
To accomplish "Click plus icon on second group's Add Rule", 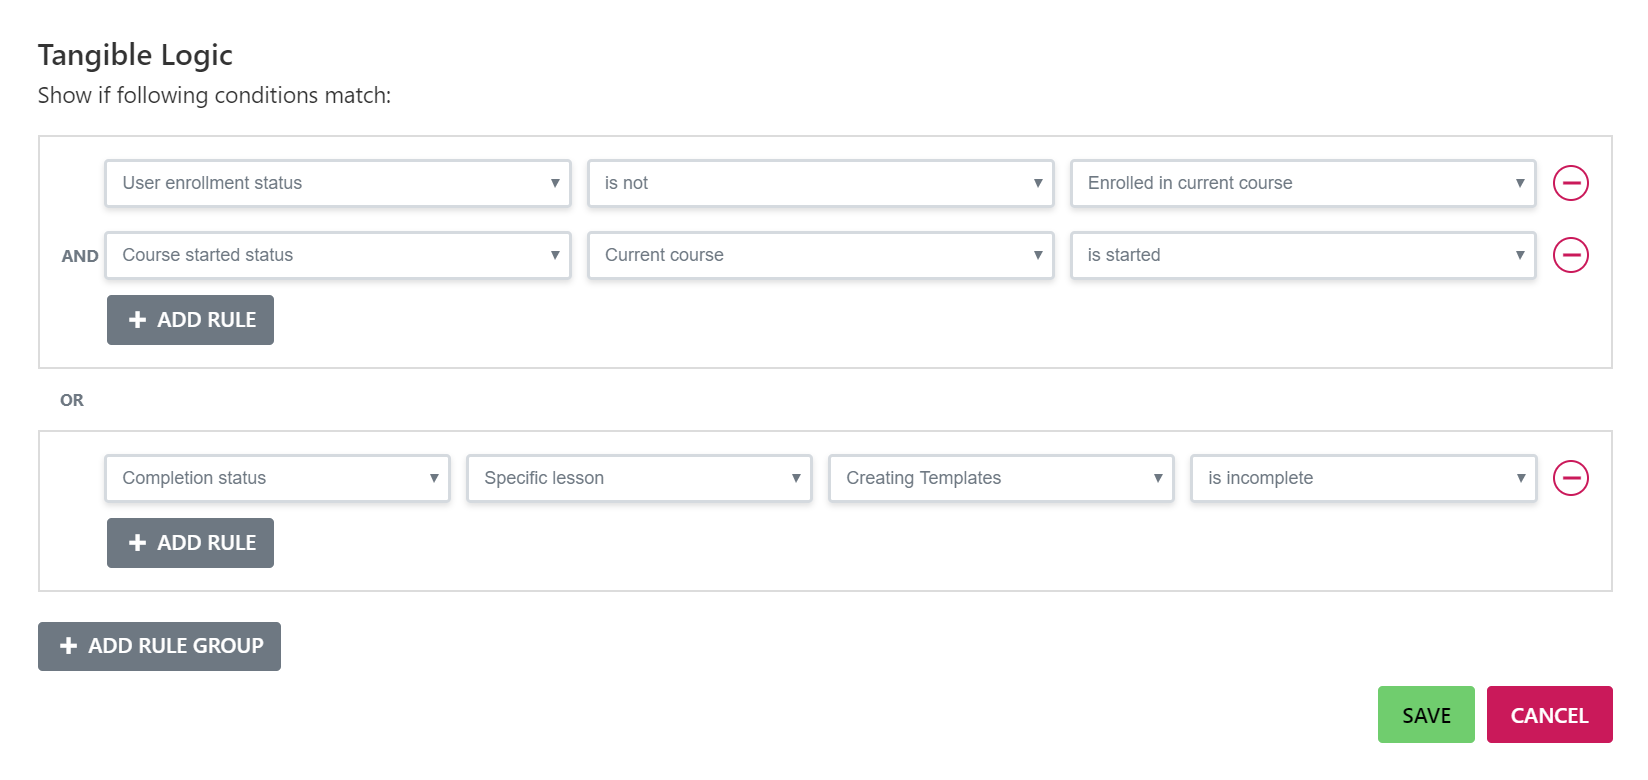I will click(138, 543).
